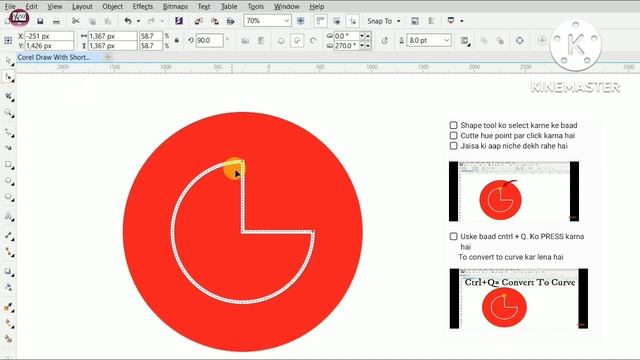Click the Options icon after Snap To

[x=415, y=21]
